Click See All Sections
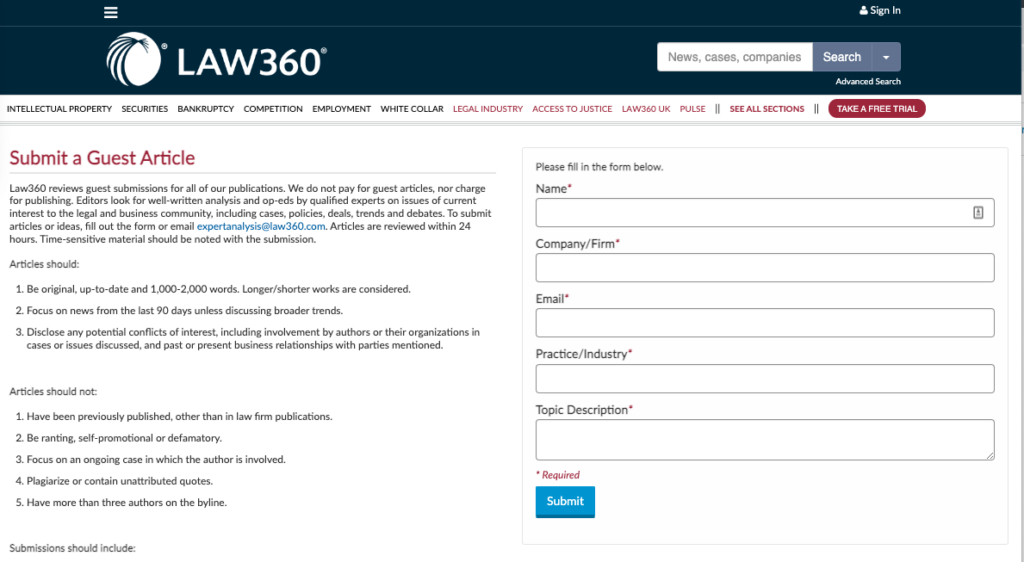This screenshot has height=562, width=1024. coord(767,109)
